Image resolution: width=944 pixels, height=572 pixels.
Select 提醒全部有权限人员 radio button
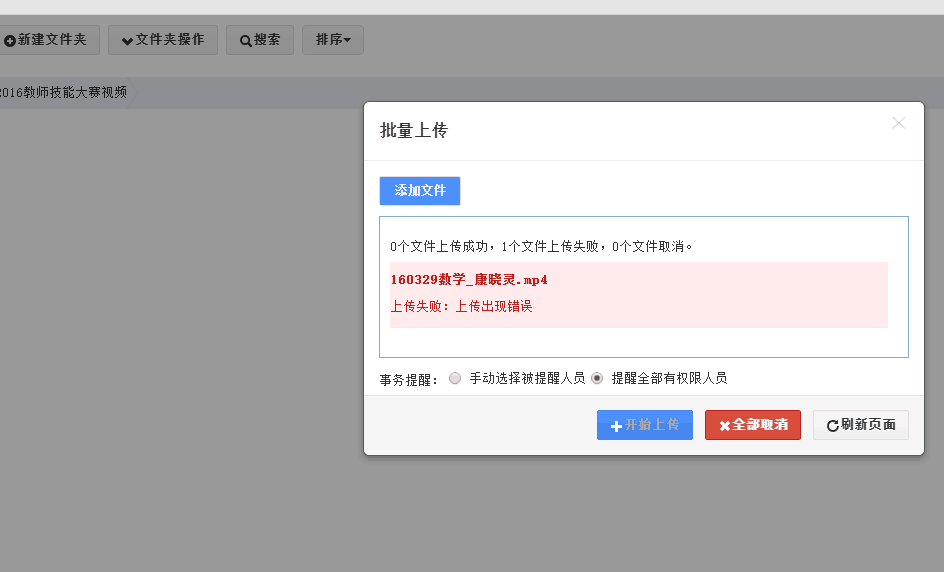pos(597,378)
